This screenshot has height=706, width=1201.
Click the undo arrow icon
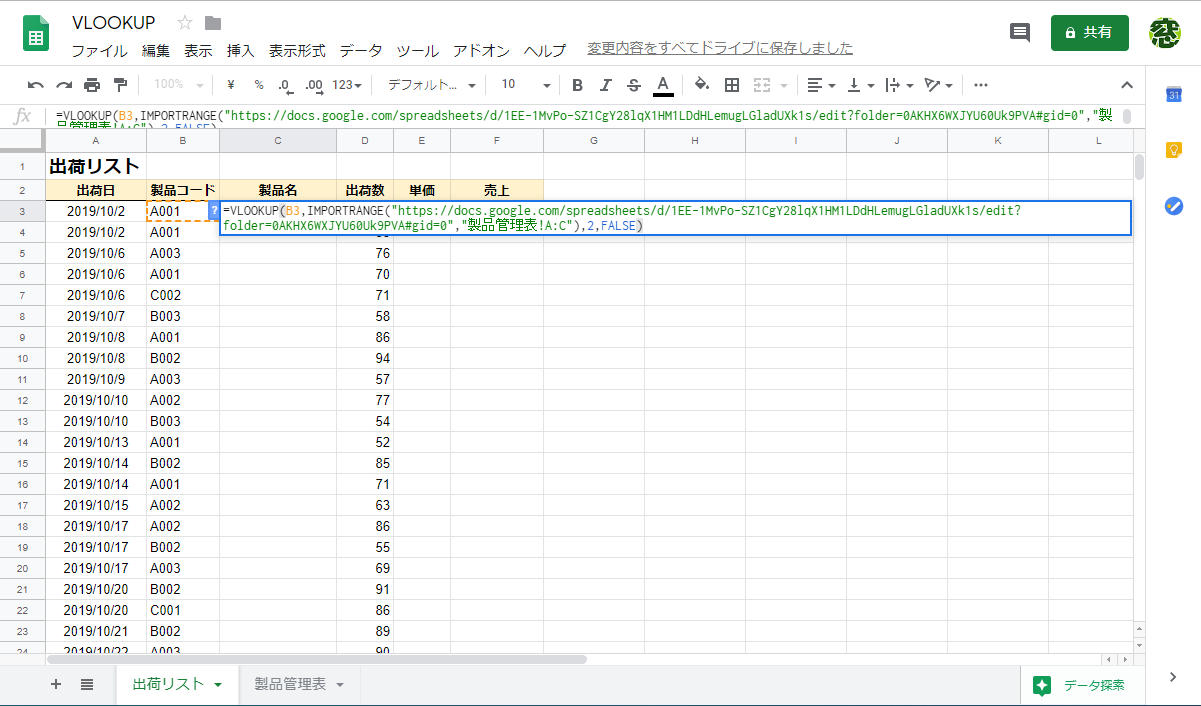point(36,85)
